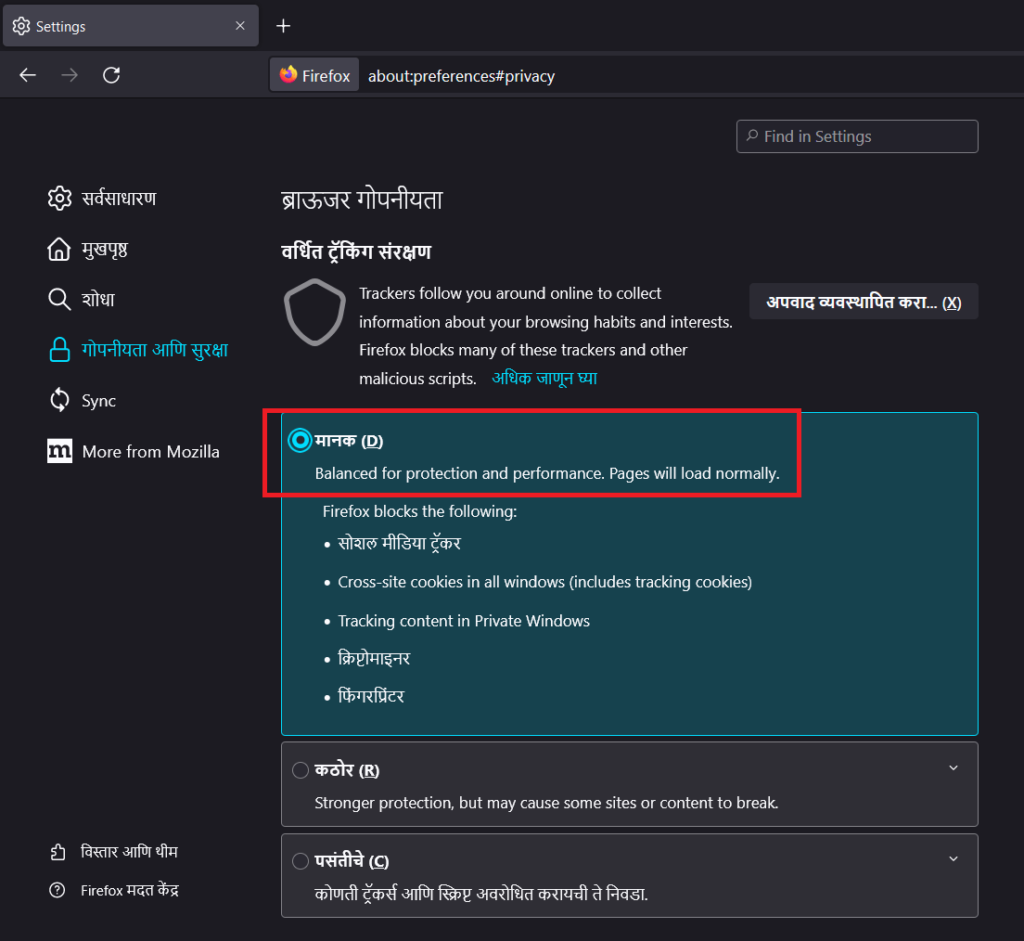Close the Settings tab
The height and width of the screenshot is (941, 1024).
pos(240,25)
